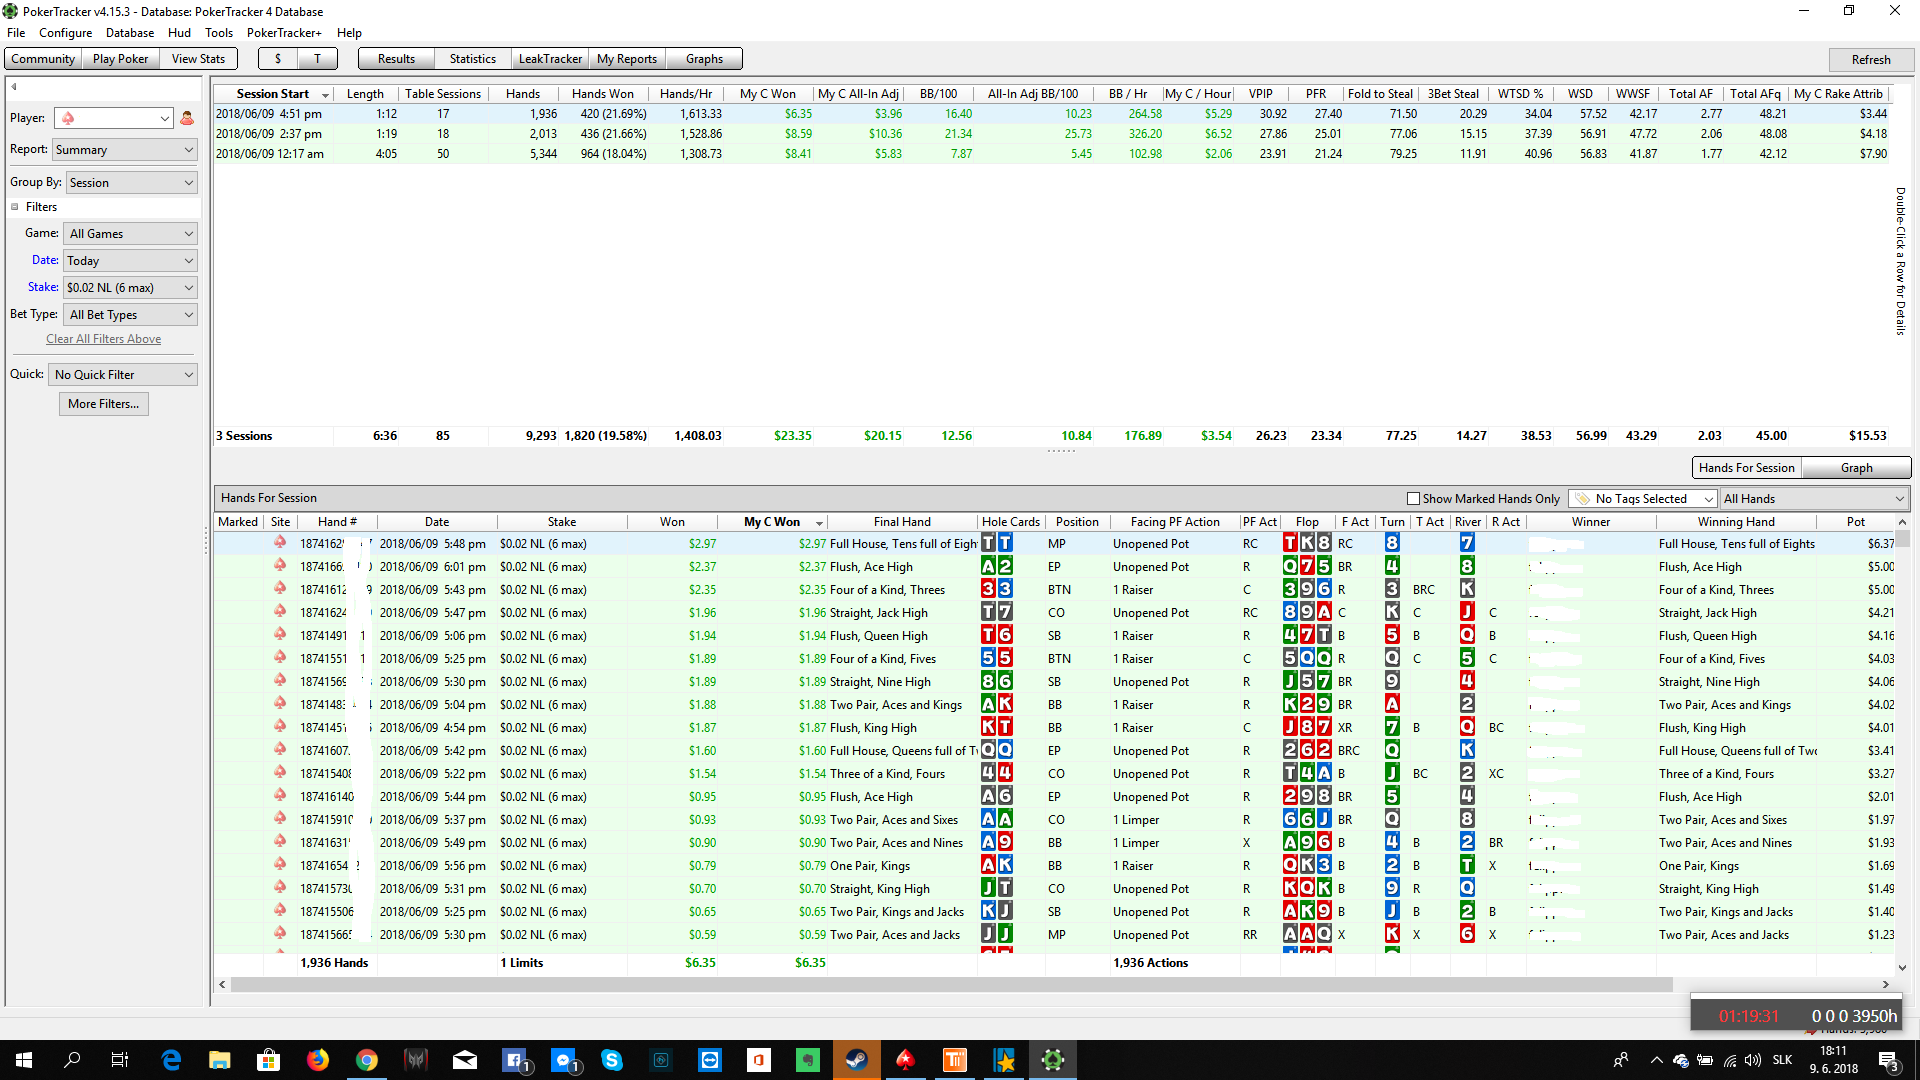Open the Mail app from the taskbar
Image resolution: width=1920 pixels, height=1080 pixels.
[465, 1060]
